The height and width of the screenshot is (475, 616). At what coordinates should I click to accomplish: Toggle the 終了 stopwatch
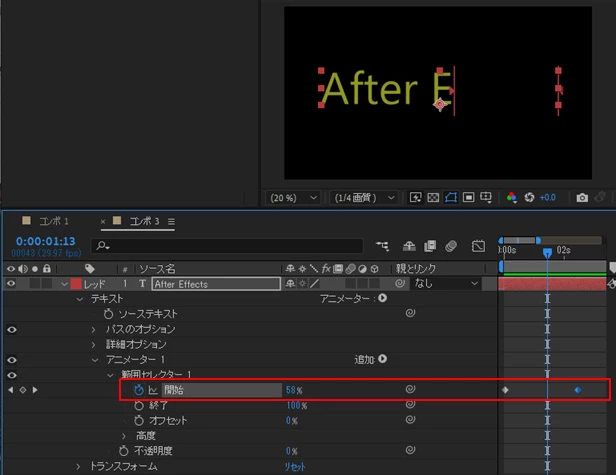pyautogui.click(x=138, y=405)
